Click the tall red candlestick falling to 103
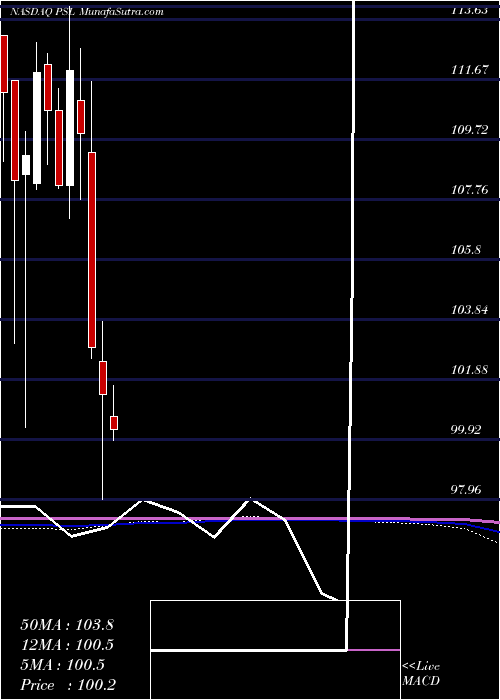 [x=92, y=250]
